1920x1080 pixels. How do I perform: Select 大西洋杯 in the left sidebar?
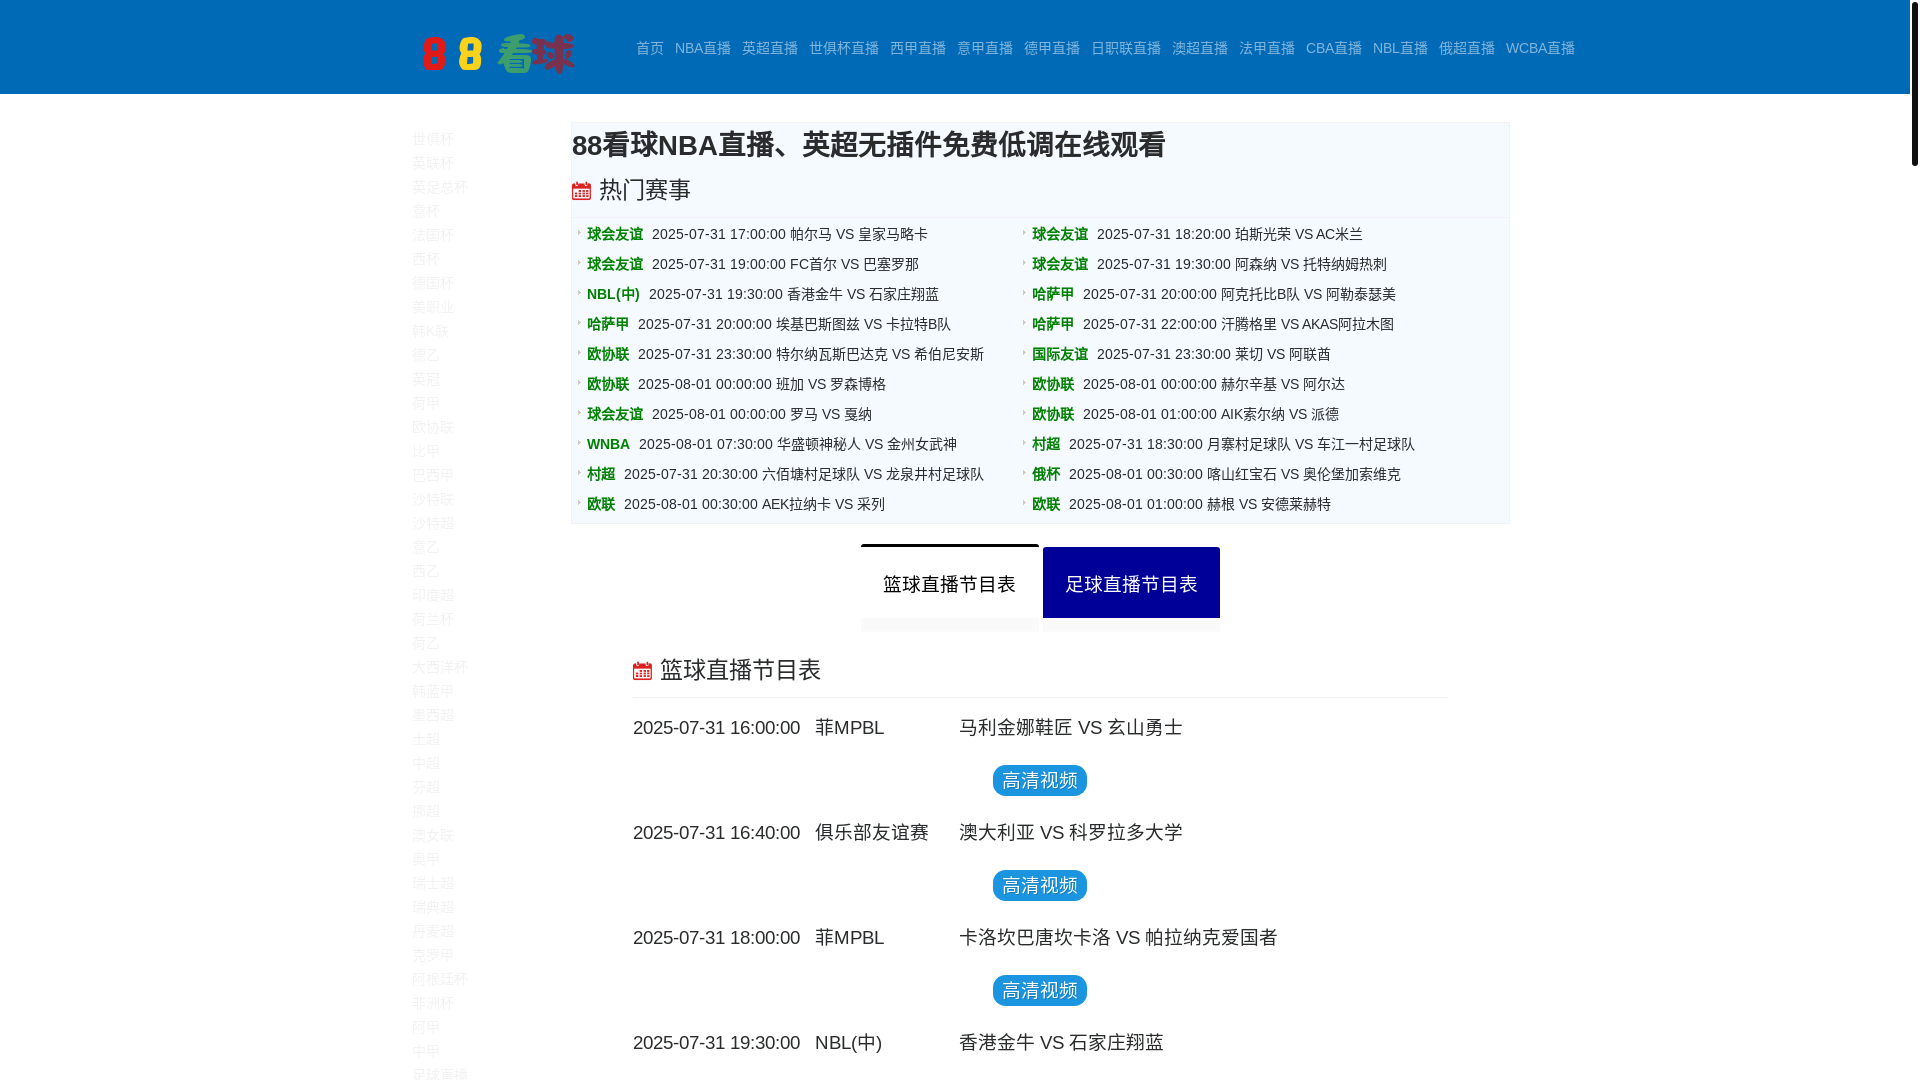click(440, 667)
